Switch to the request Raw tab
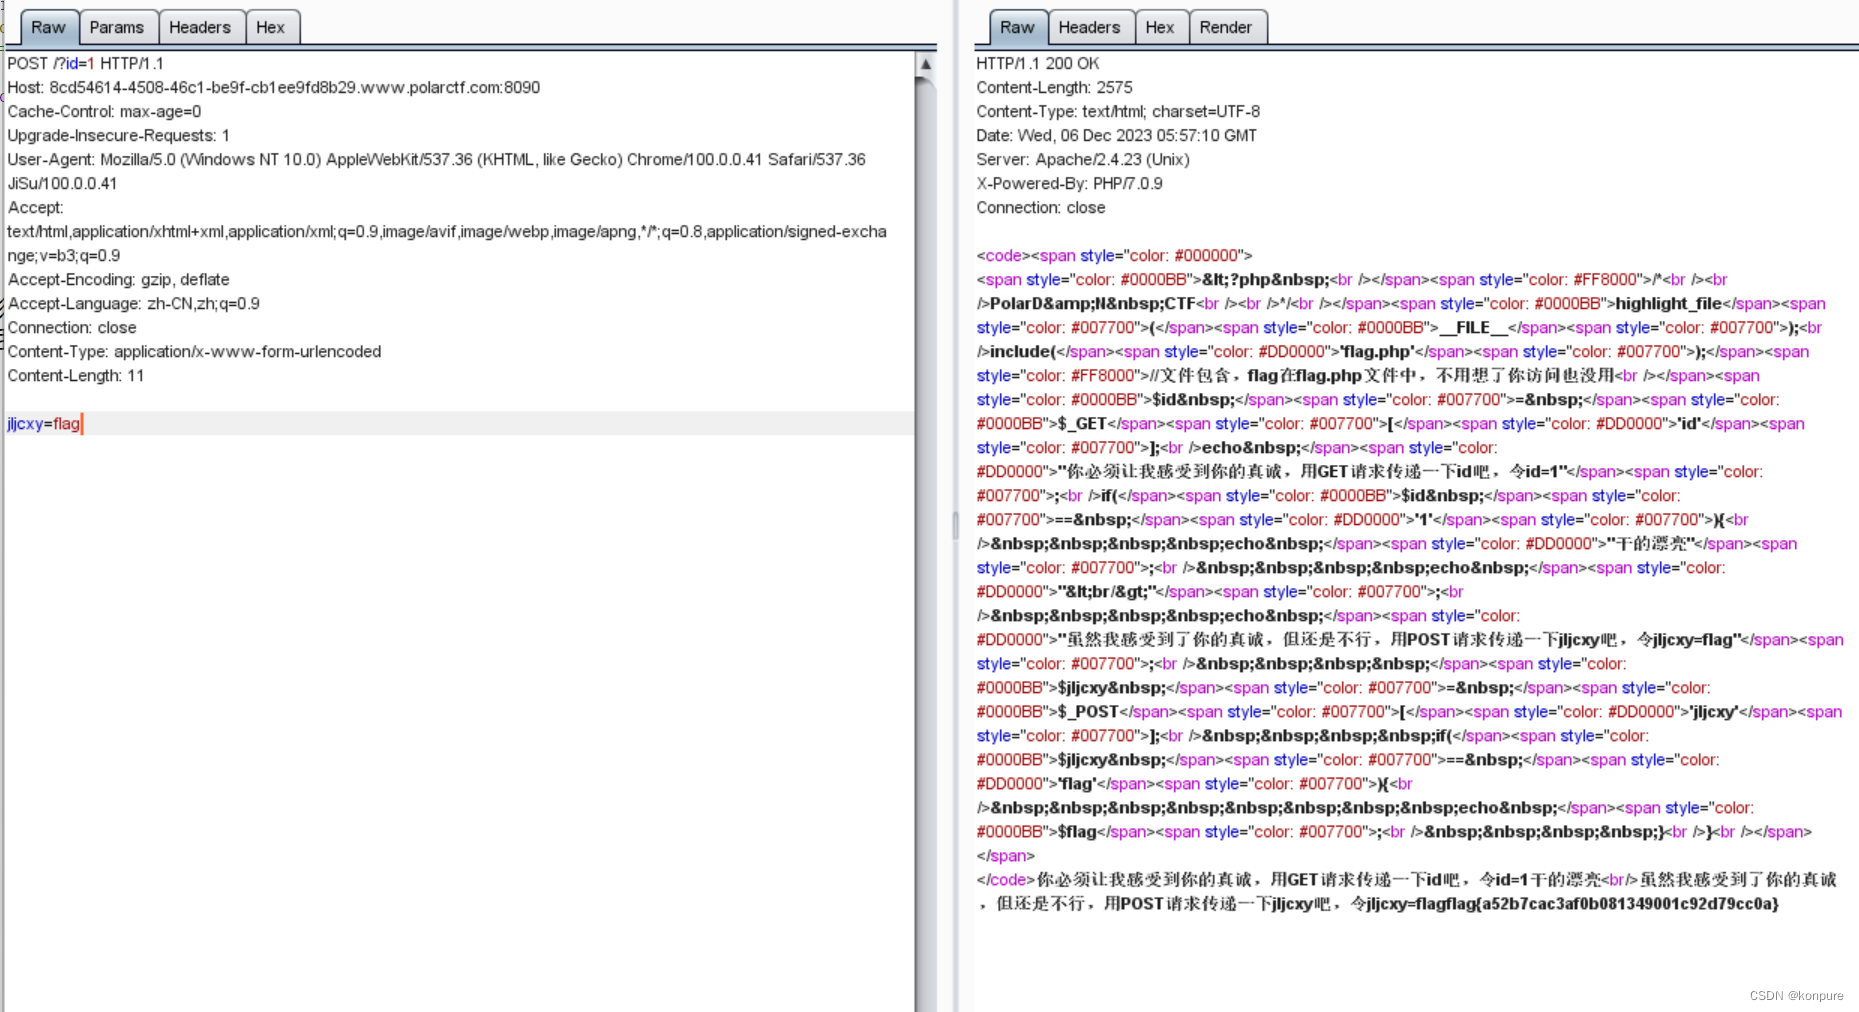The image size is (1859, 1012). coord(48,27)
